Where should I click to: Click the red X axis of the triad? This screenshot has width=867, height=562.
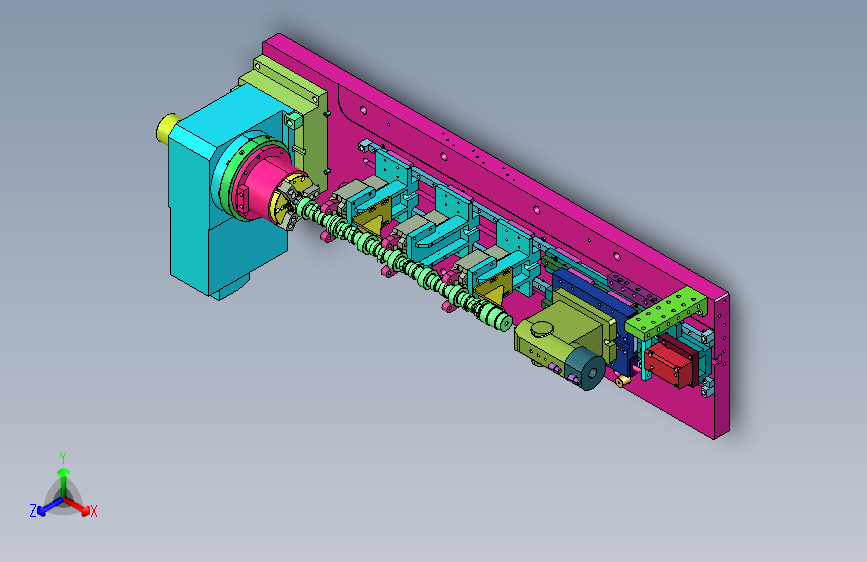point(78,506)
